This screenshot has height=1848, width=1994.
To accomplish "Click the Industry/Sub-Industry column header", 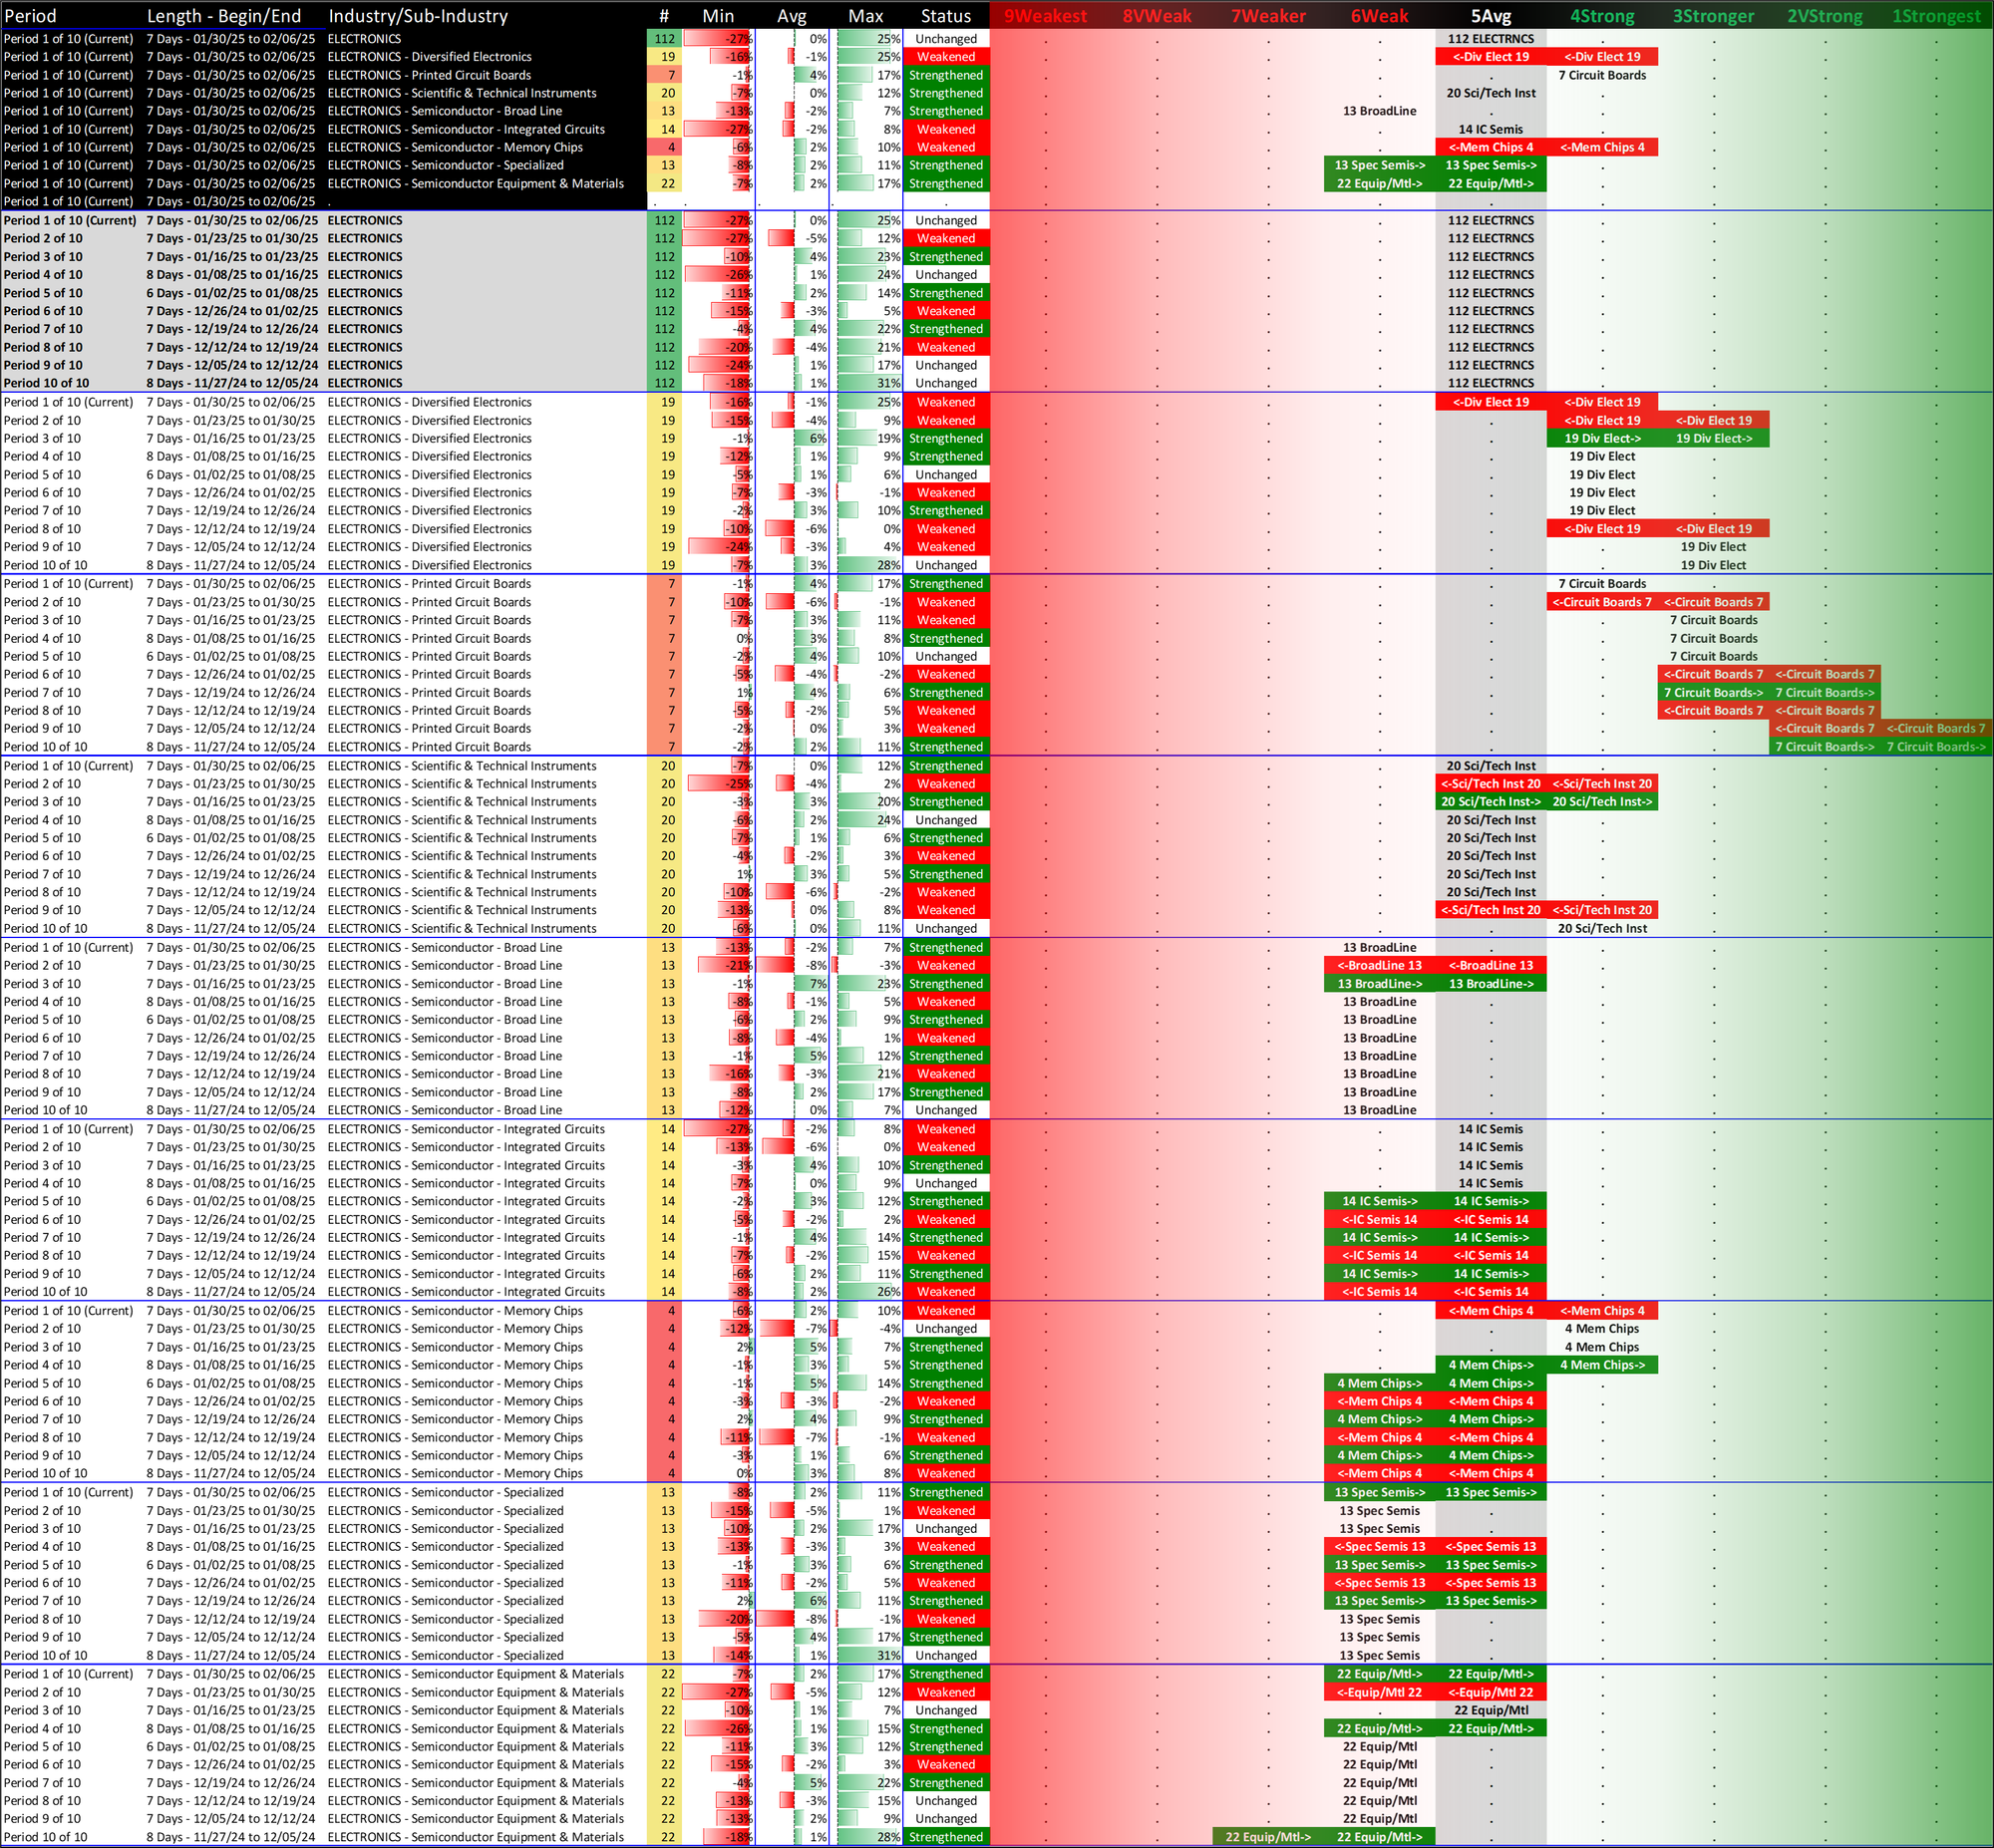I will point(418,16).
